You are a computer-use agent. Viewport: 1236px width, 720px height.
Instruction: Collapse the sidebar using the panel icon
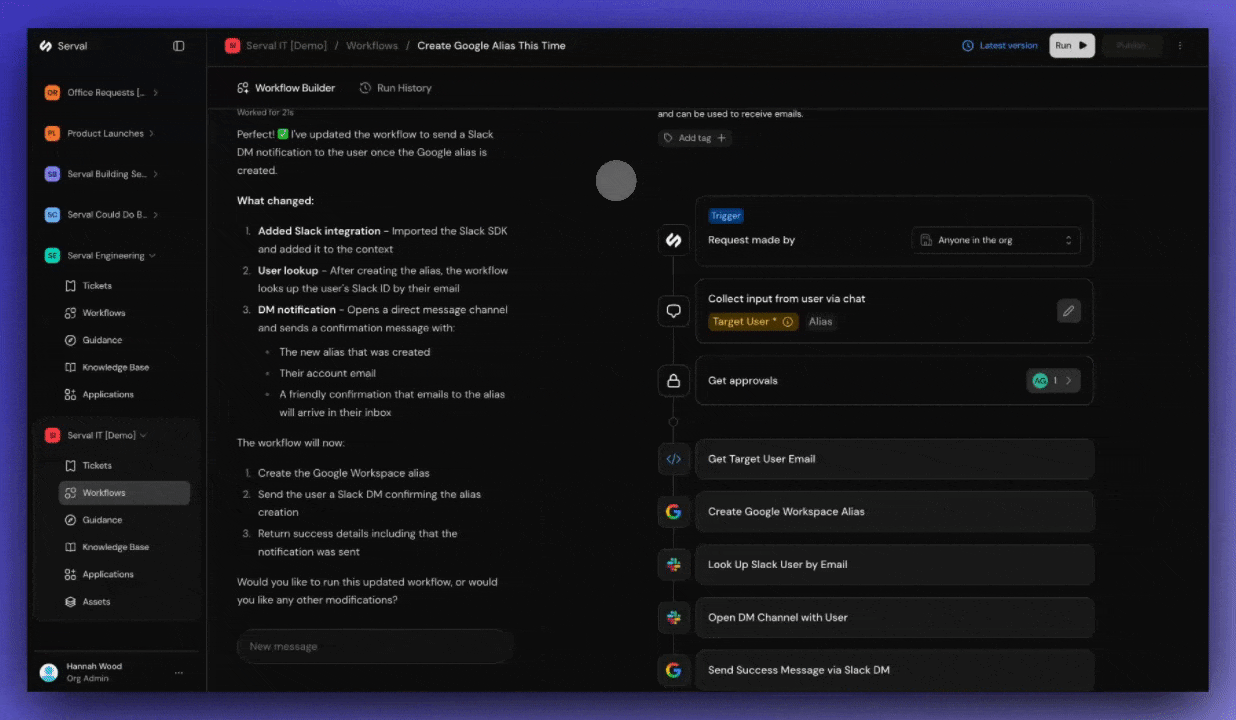(x=179, y=45)
